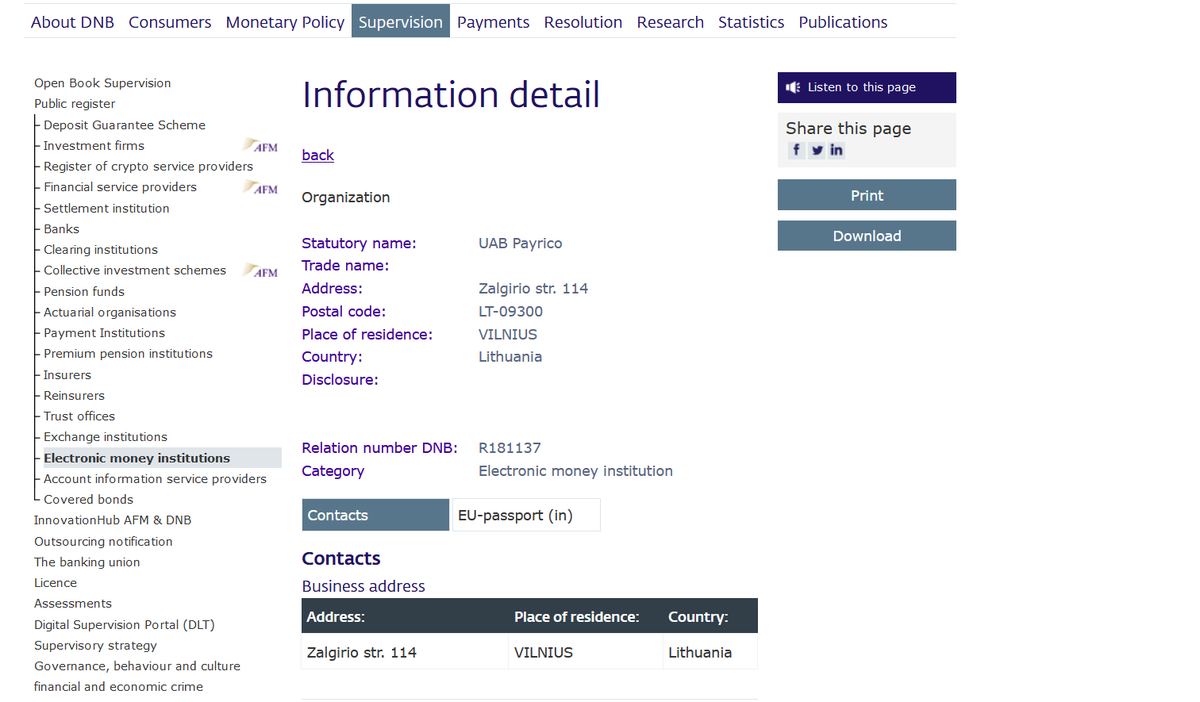This screenshot has height=702, width=1200.
Task: Open Assessments in sidebar
Action: point(73,604)
